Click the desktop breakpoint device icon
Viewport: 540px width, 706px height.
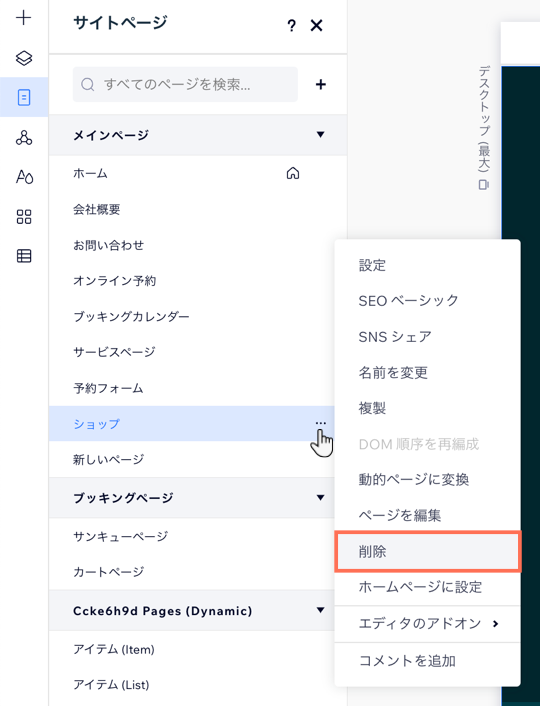click(x=484, y=185)
